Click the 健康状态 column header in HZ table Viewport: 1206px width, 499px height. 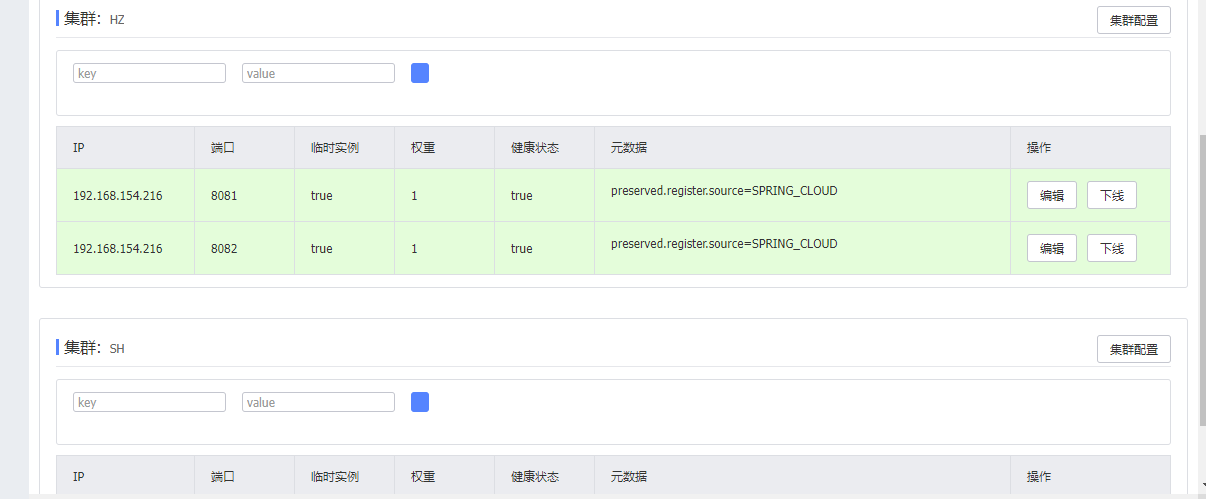[535, 148]
